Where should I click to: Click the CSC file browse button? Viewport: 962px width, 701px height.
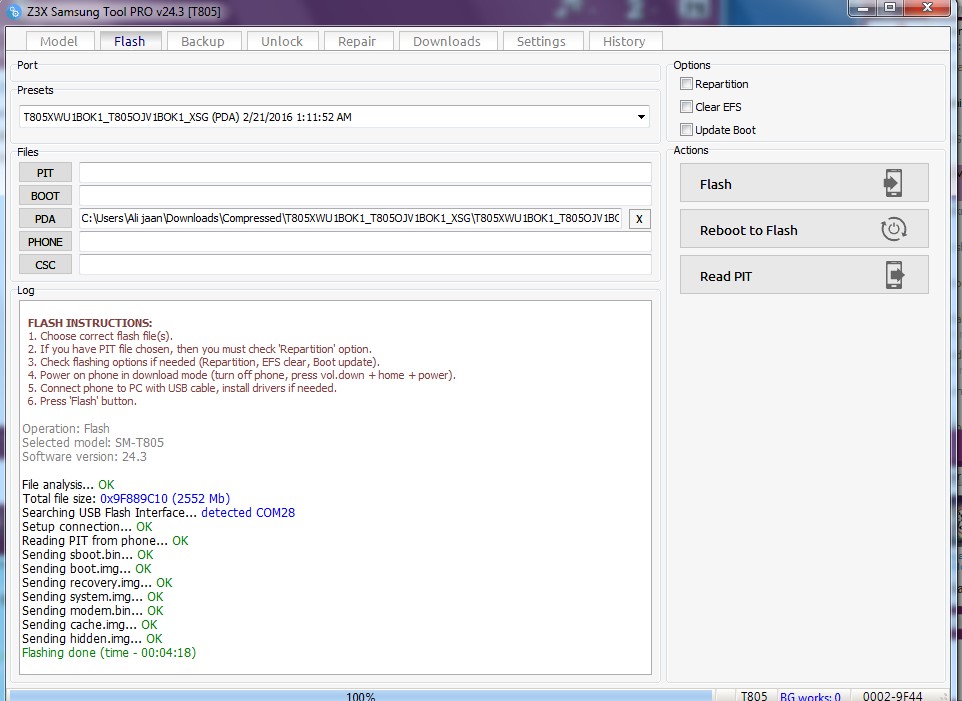click(45, 264)
